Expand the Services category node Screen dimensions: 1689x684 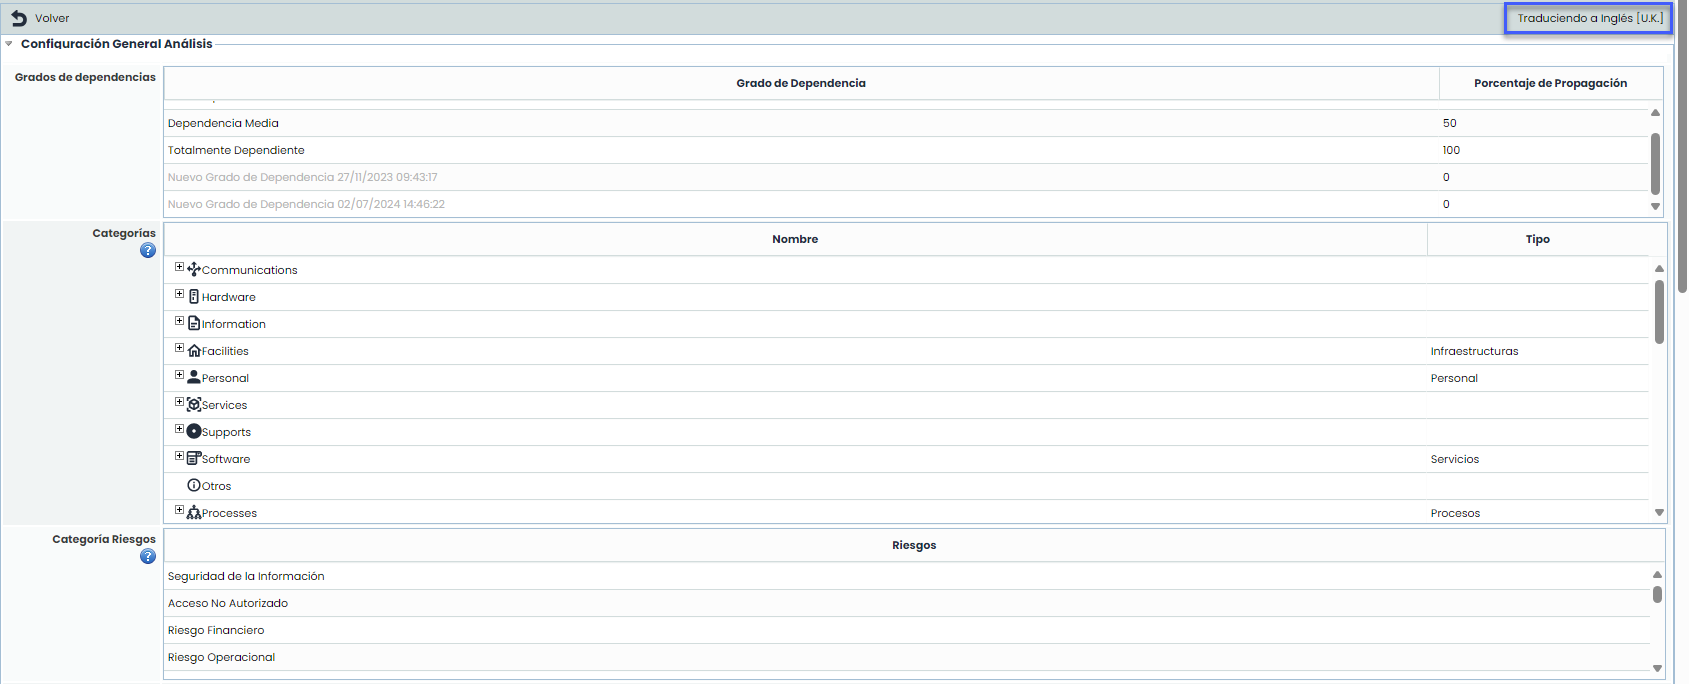coord(180,402)
